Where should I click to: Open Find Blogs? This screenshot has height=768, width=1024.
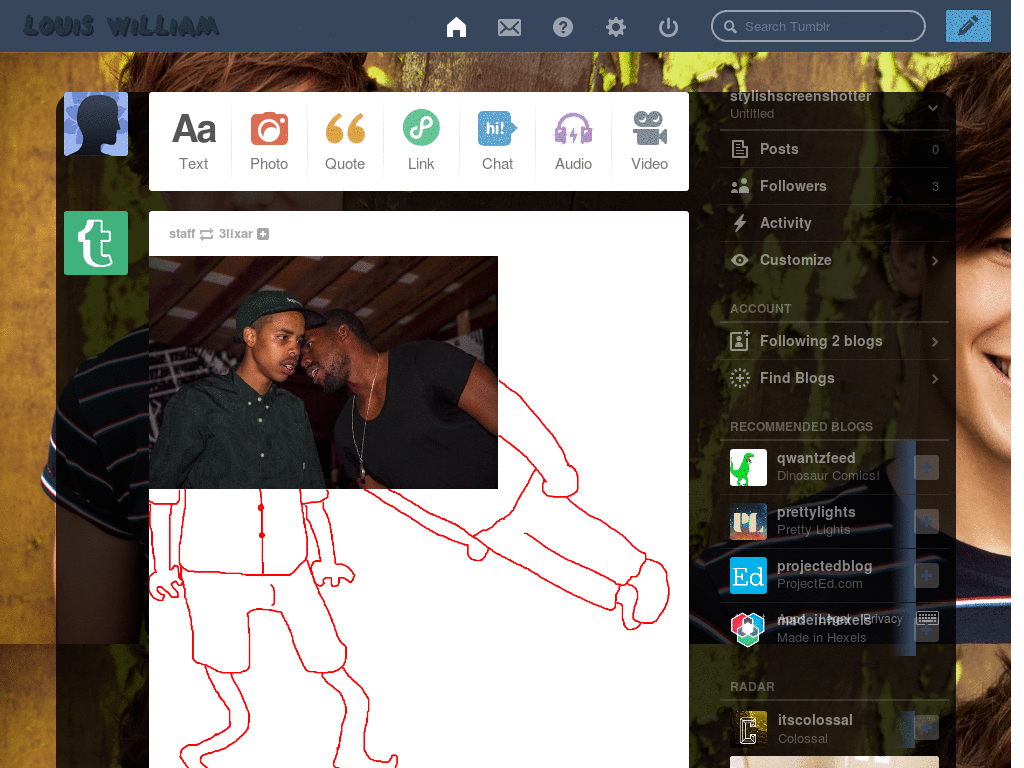pos(835,378)
